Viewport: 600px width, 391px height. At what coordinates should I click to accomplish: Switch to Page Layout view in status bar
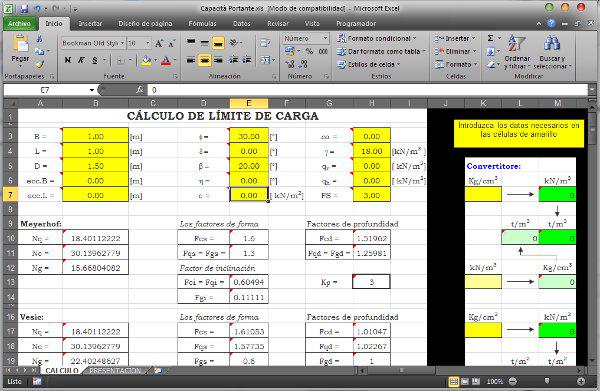point(465,381)
